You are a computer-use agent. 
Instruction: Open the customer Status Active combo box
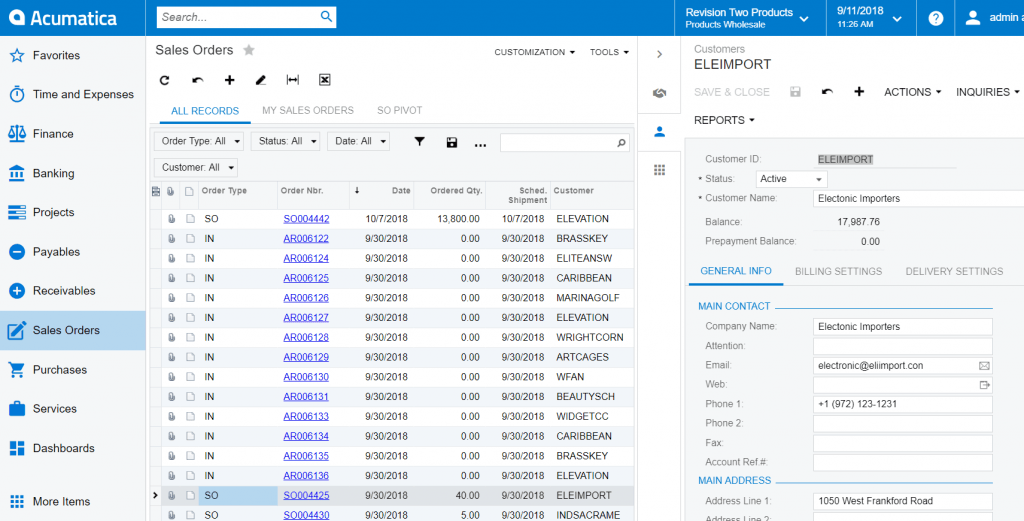pyautogui.click(x=791, y=179)
